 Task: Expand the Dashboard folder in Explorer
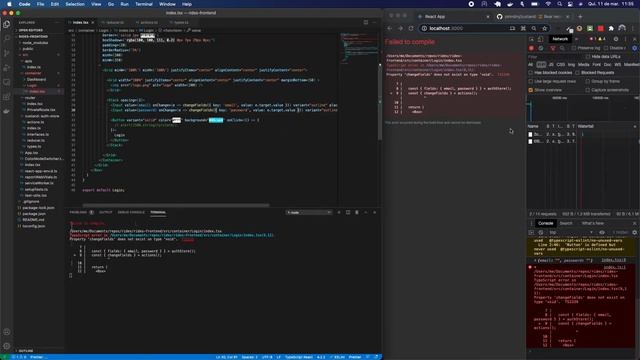36,79
